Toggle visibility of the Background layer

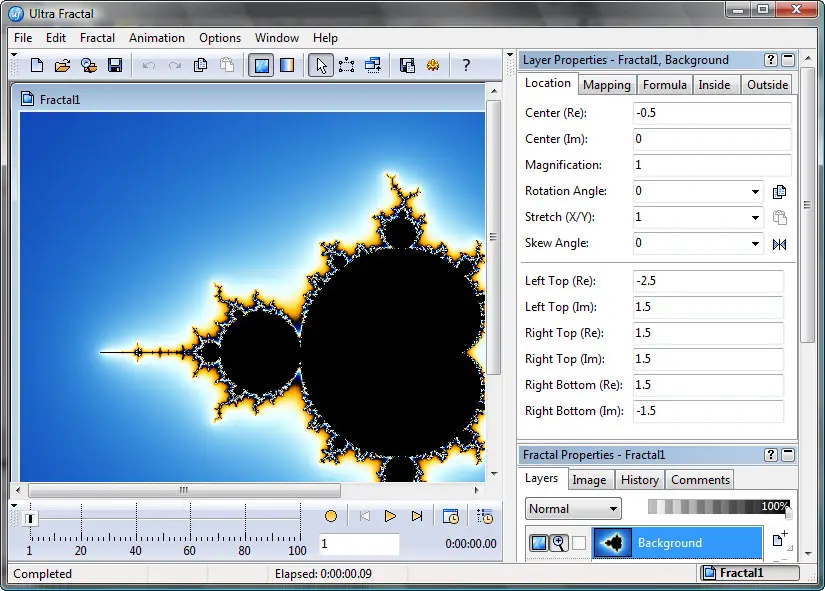click(x=538, y=543)
